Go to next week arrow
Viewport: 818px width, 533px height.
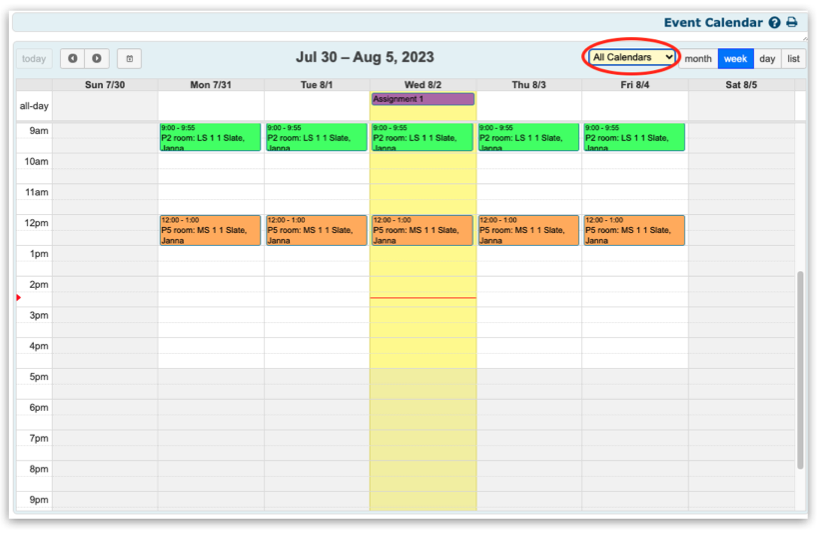(97, 58)
